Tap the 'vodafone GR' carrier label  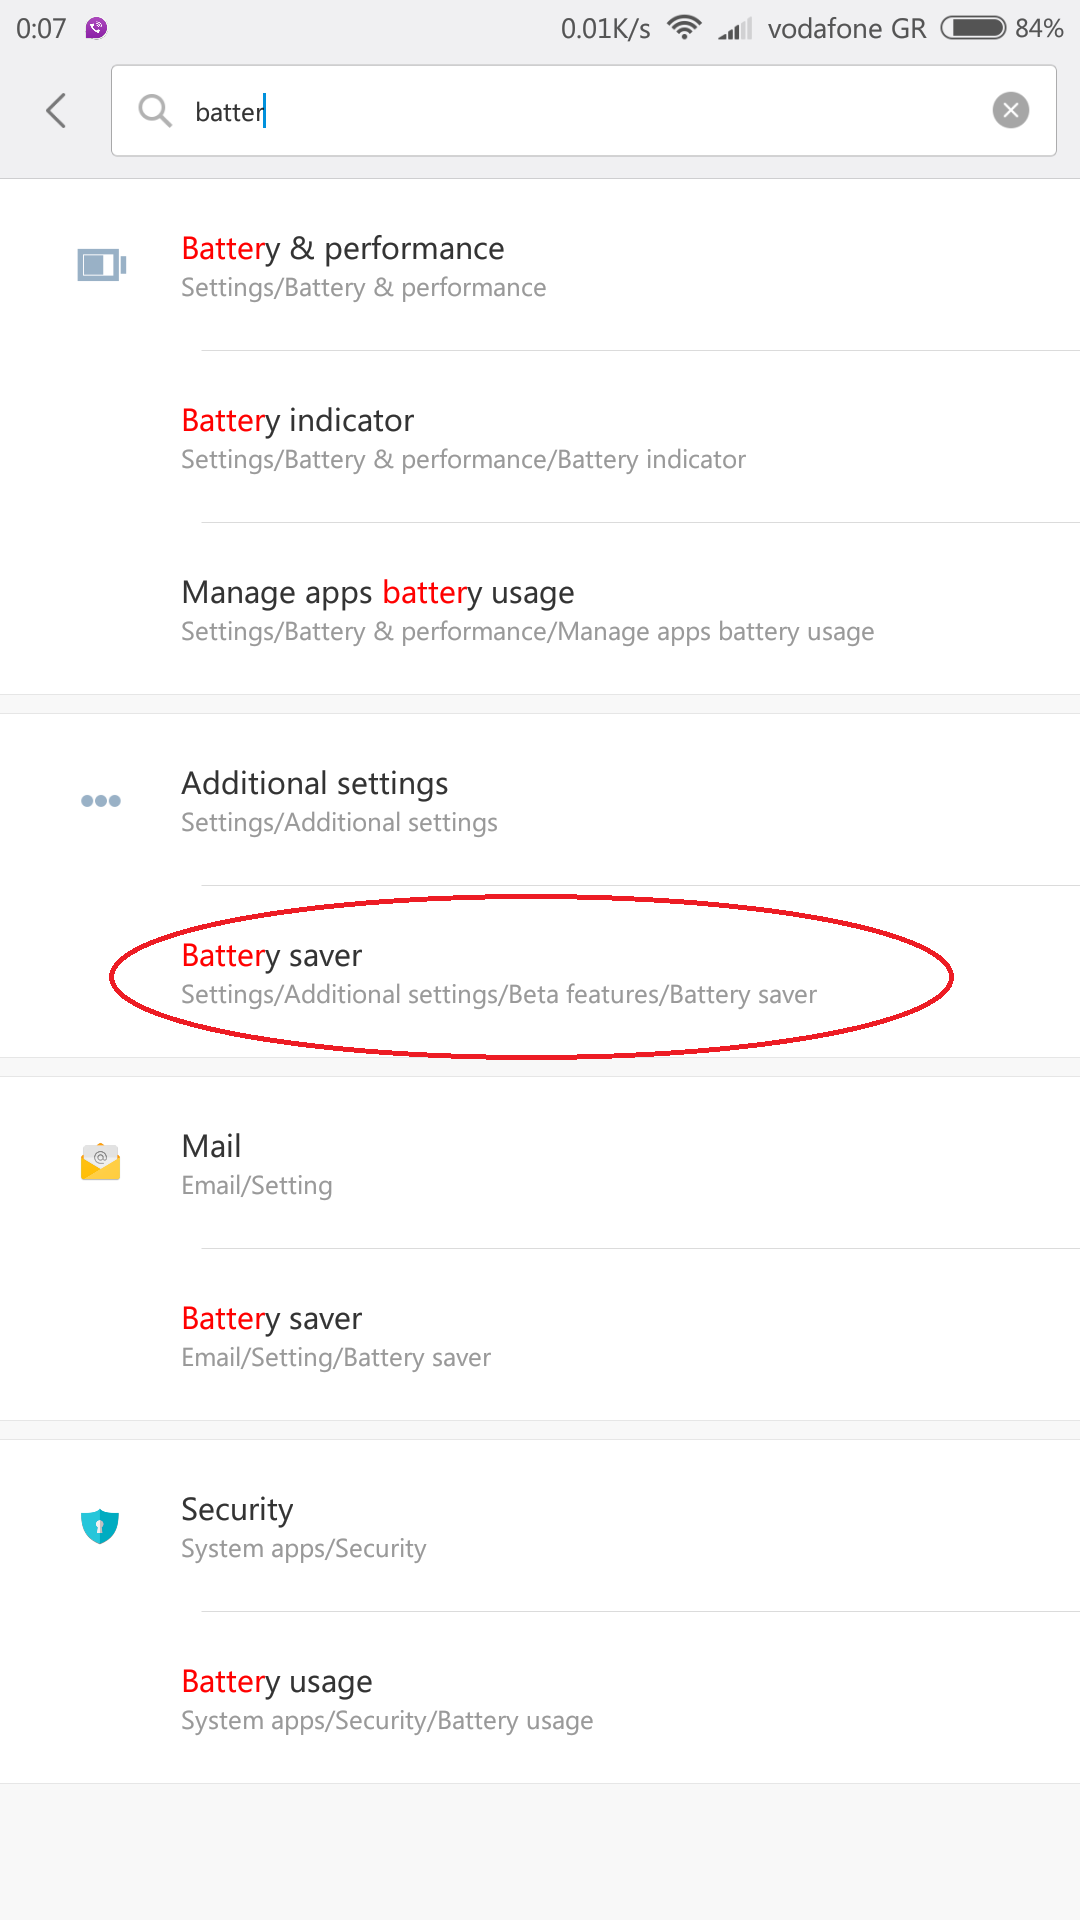coord(847,28)
